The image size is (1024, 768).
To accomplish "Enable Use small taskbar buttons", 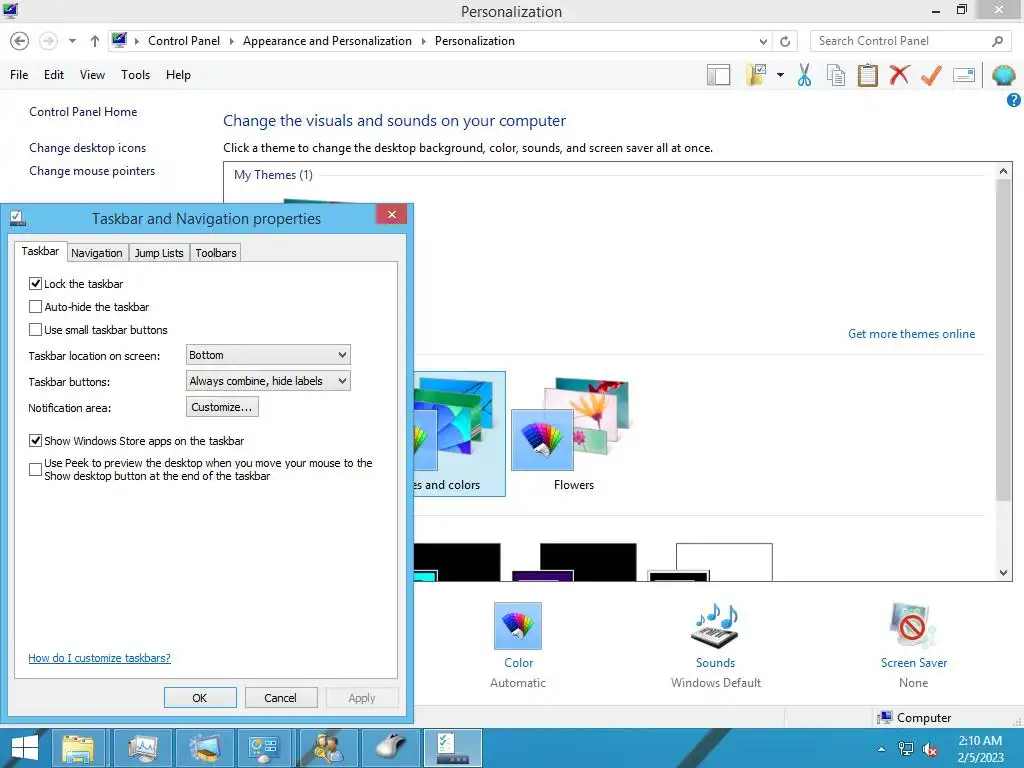I will pos(35,330).
